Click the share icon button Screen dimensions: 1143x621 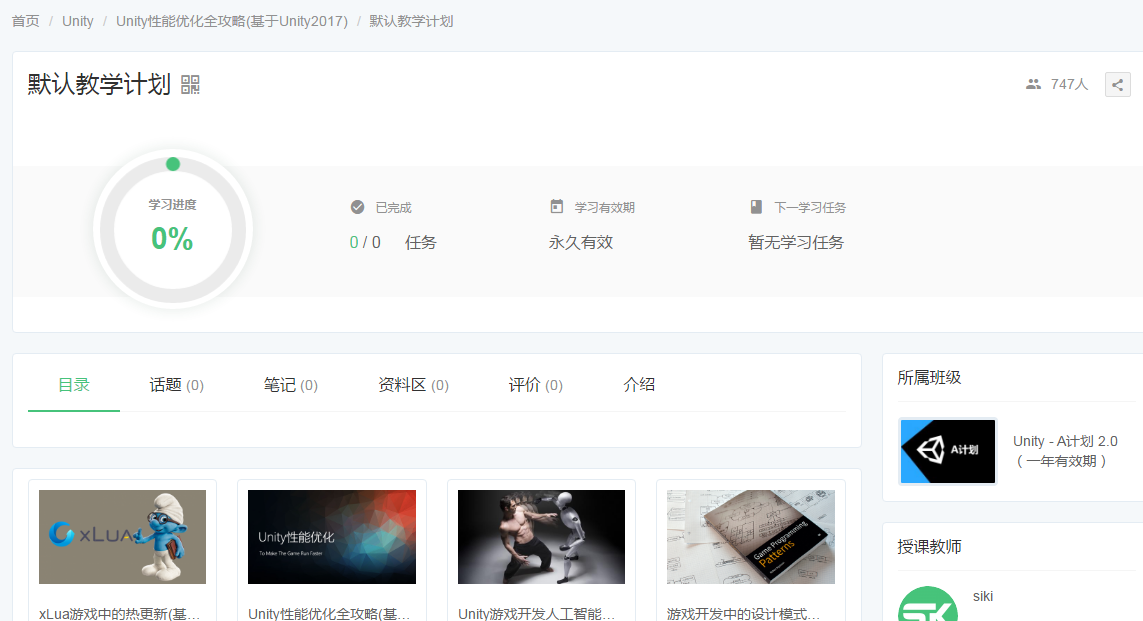1117,85
